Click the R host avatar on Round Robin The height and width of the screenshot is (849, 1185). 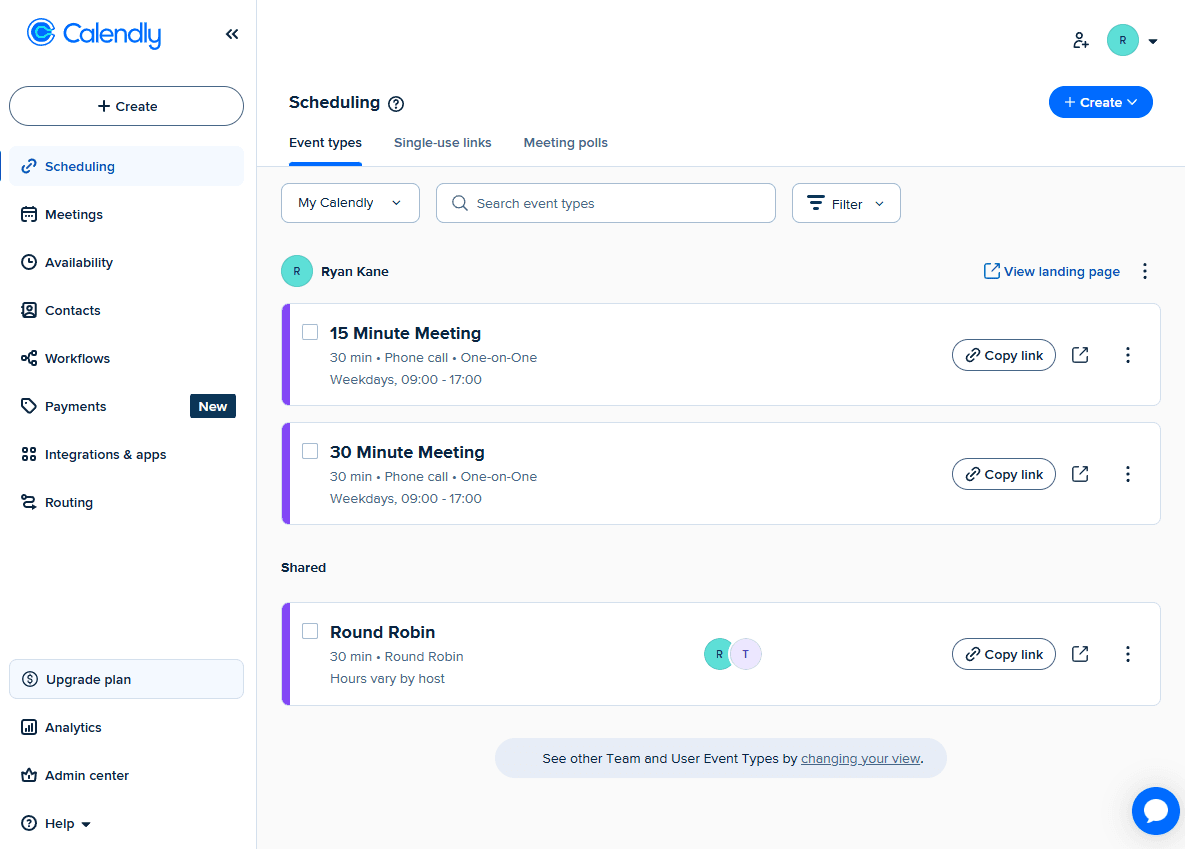coord(718,654)
